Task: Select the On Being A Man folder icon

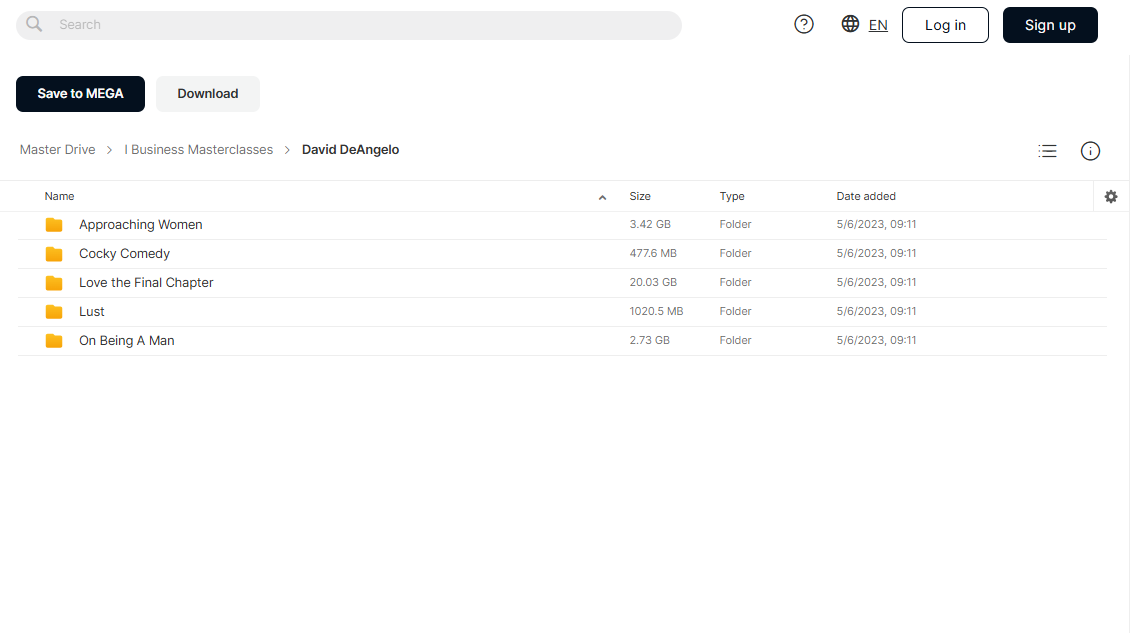Action: [54, 340]
